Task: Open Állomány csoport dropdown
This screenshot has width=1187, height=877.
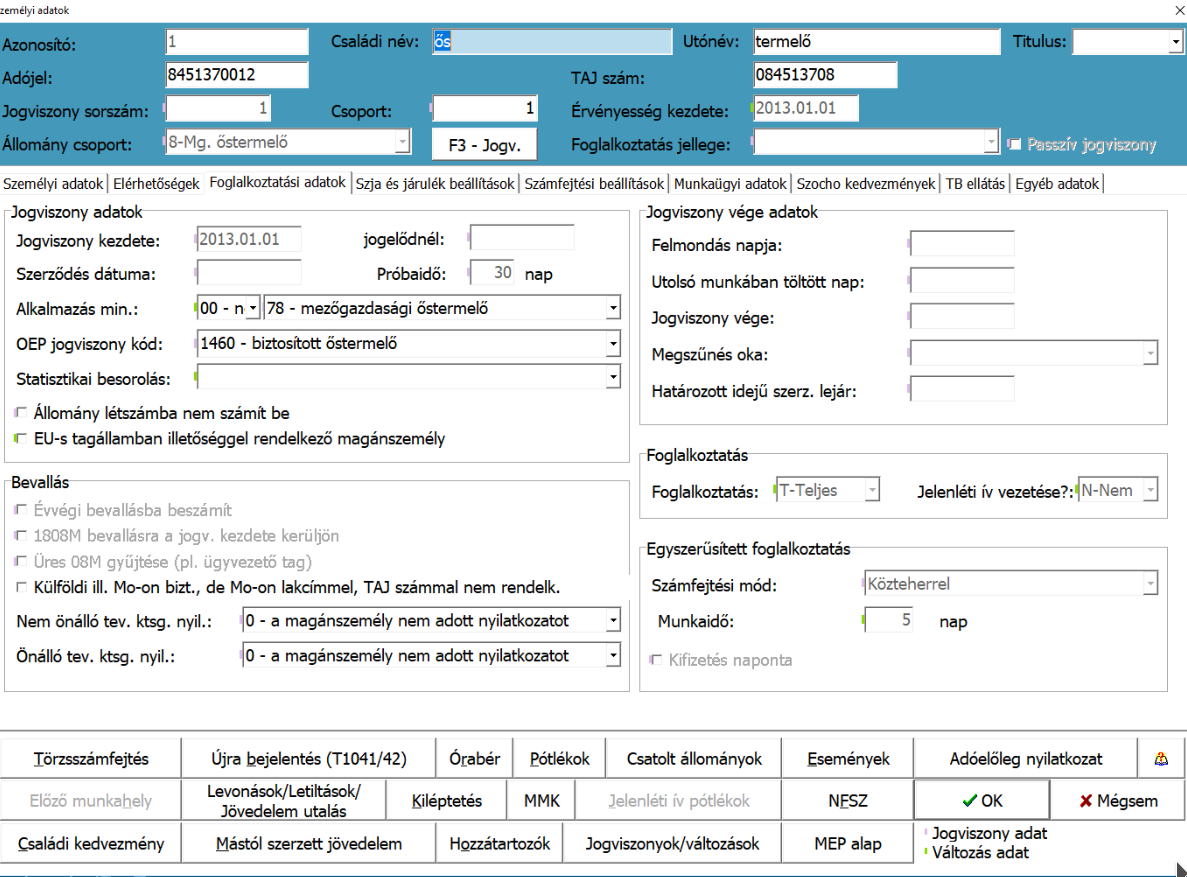Action: (x=403, y=142)
